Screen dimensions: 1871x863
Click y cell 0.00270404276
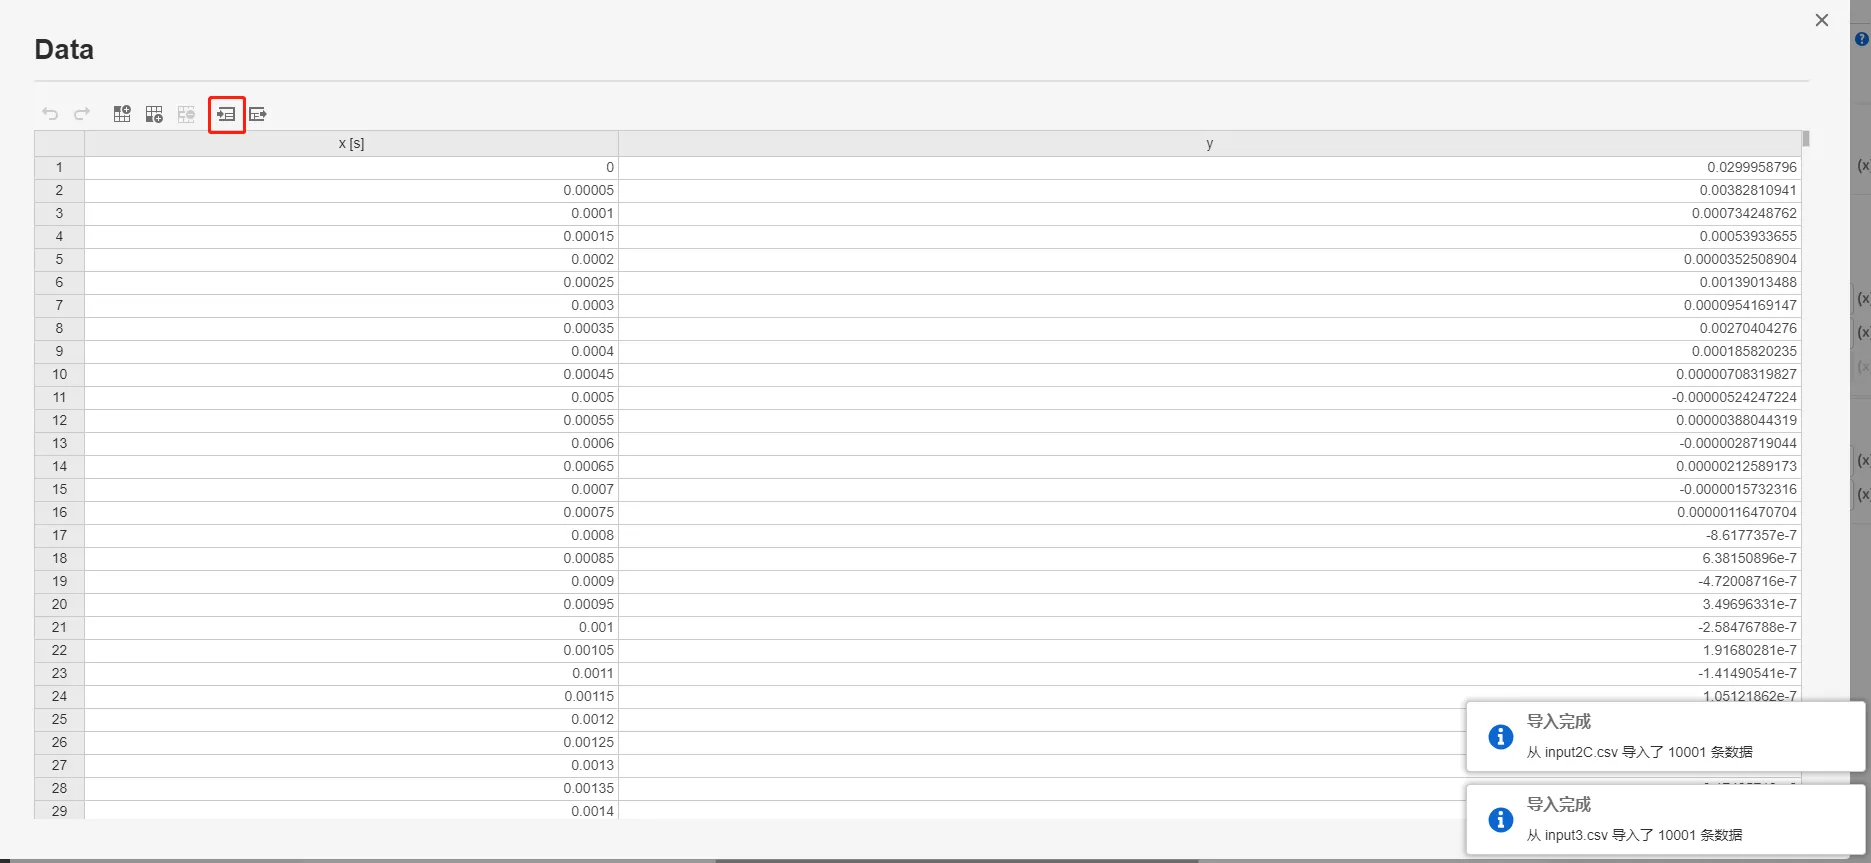coord(1209,328)
